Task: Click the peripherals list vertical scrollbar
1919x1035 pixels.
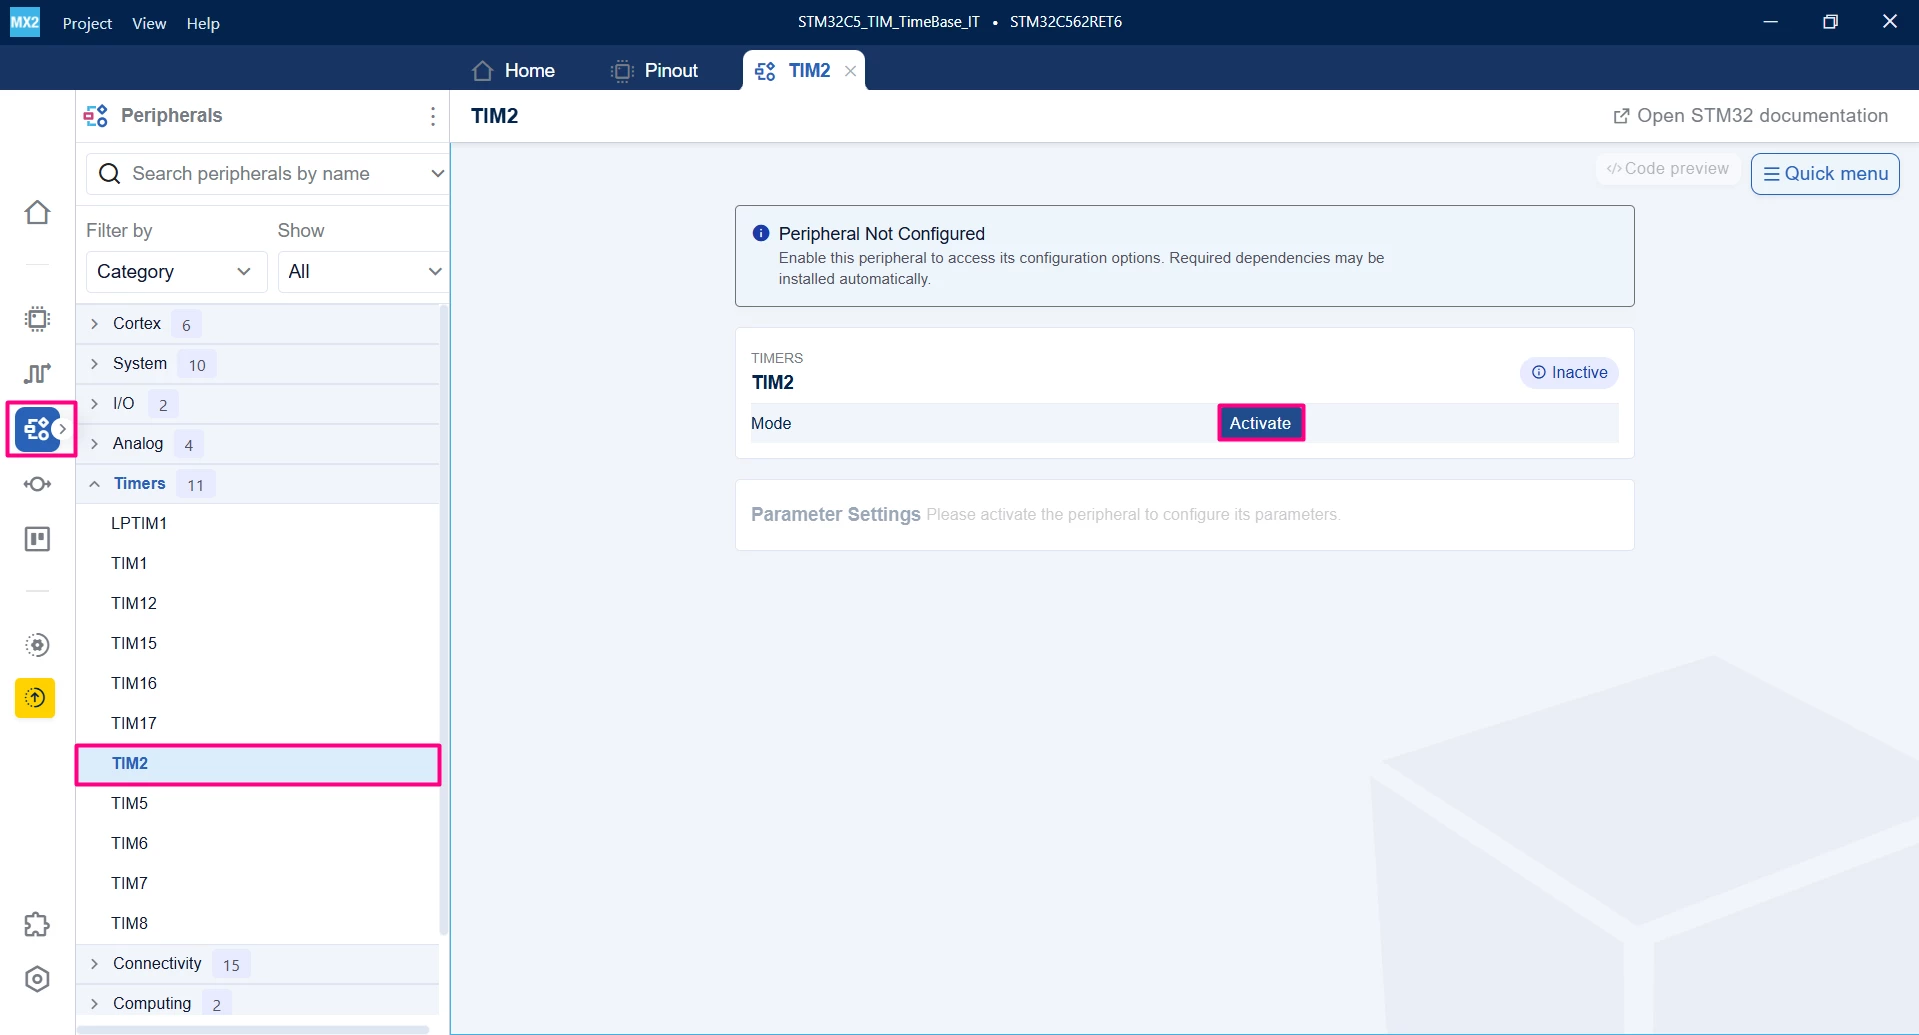Action: [x=444, y=620]
